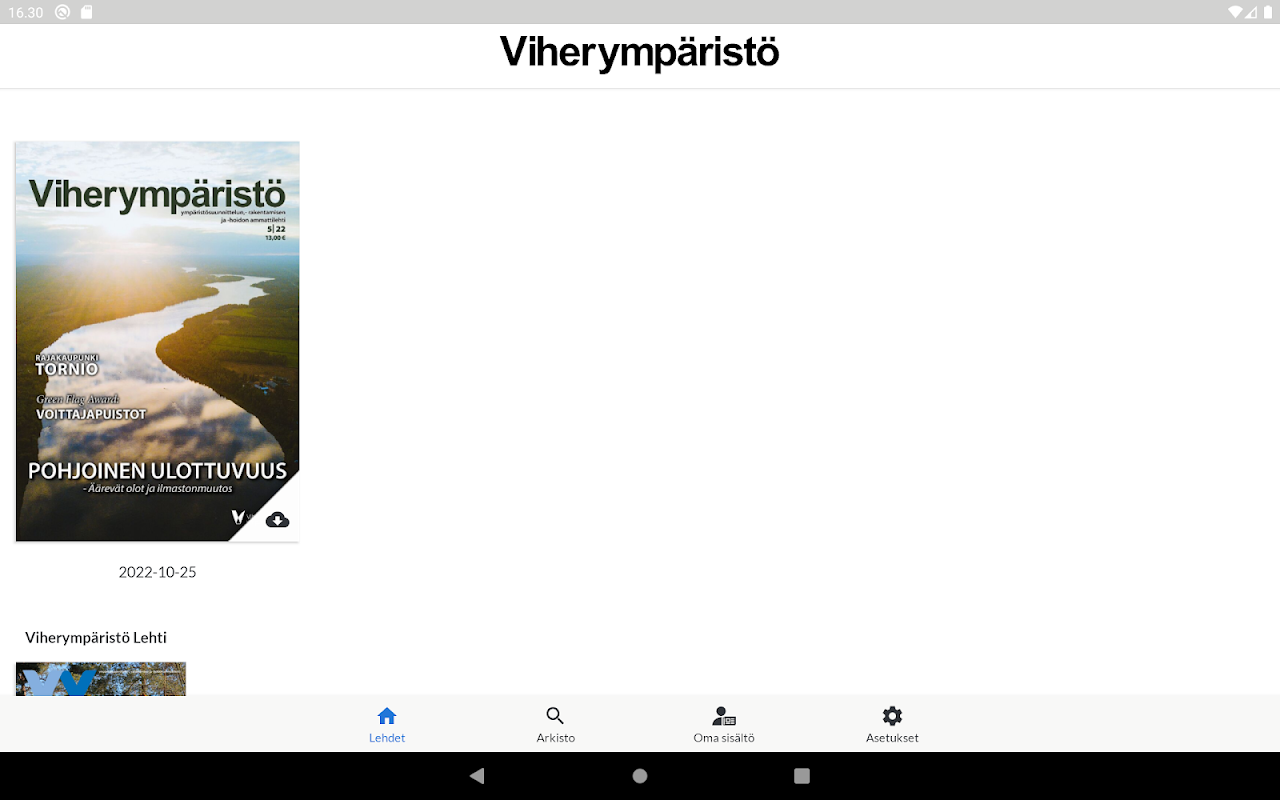Open the Viherympäristö 5/22 magazine cover
This screenshot has height=800, width=1280.
click(x=157, y=341)
